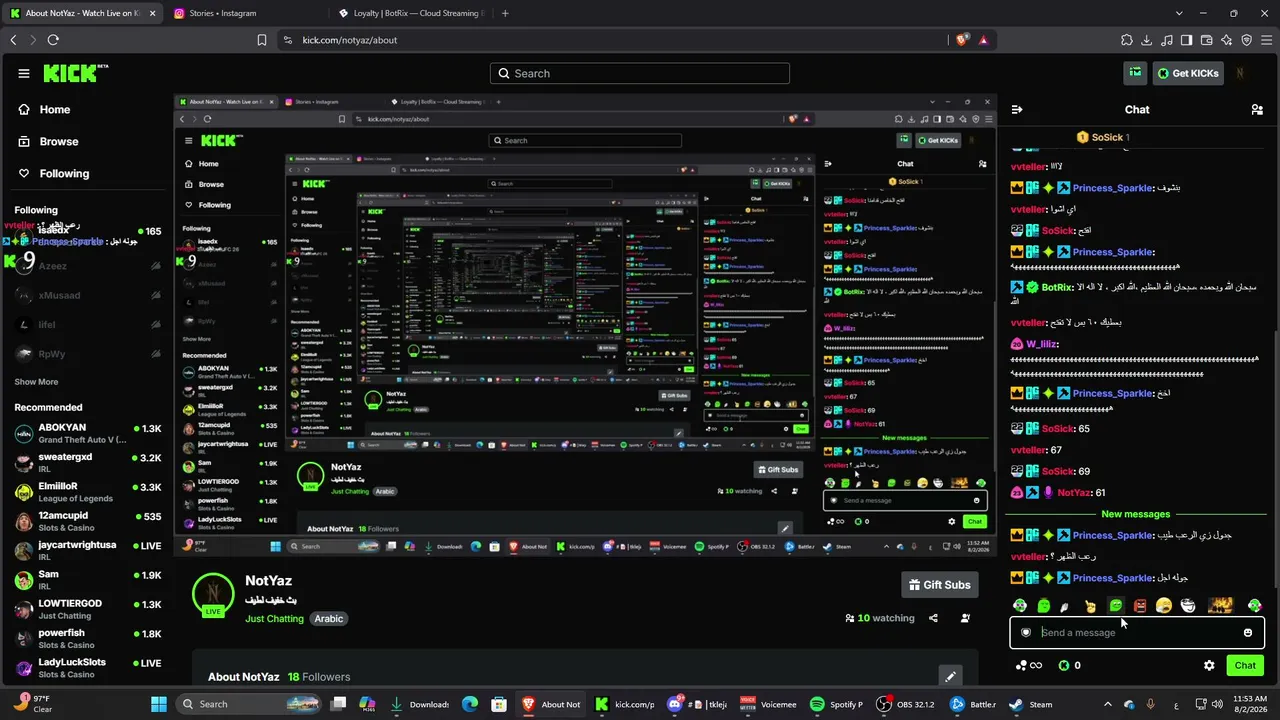Expand the browser tab search dropdown

1179,13
